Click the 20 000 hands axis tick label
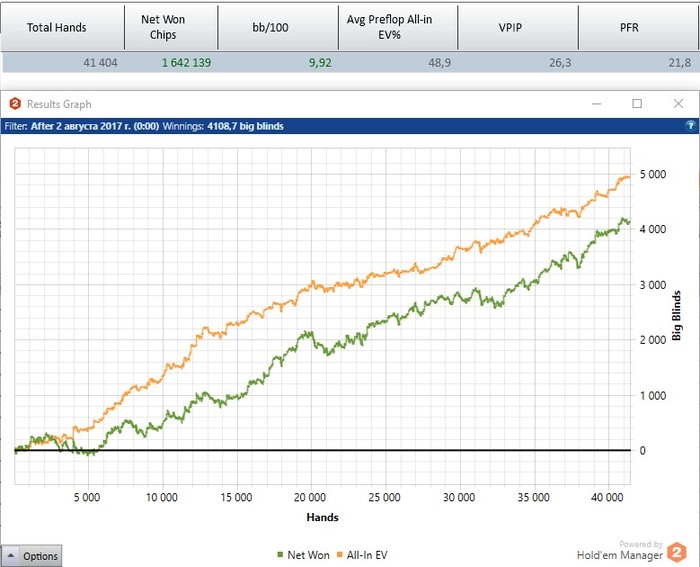Image resolution: width=700 pixels, height=567 pixels. pos(310,497)
